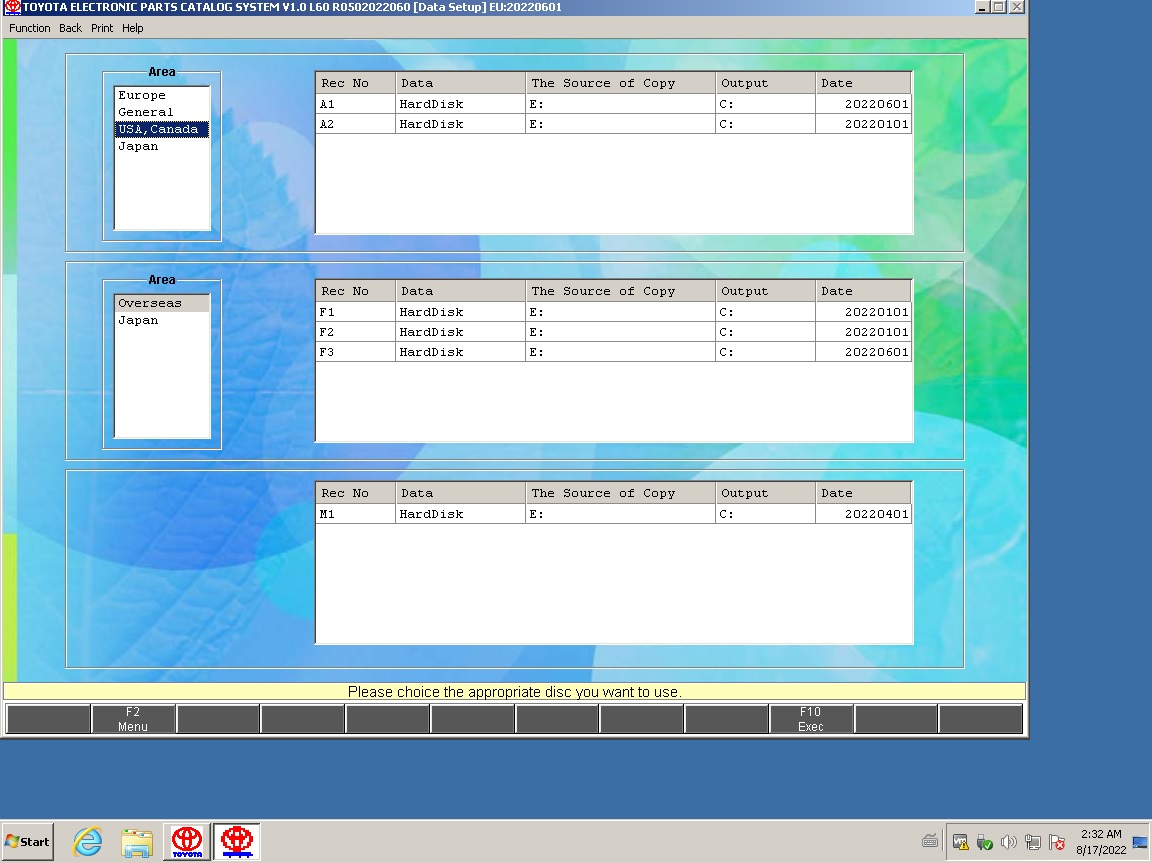
Task: Click the A2 date 20220101 cell
Action: point(863,124)
